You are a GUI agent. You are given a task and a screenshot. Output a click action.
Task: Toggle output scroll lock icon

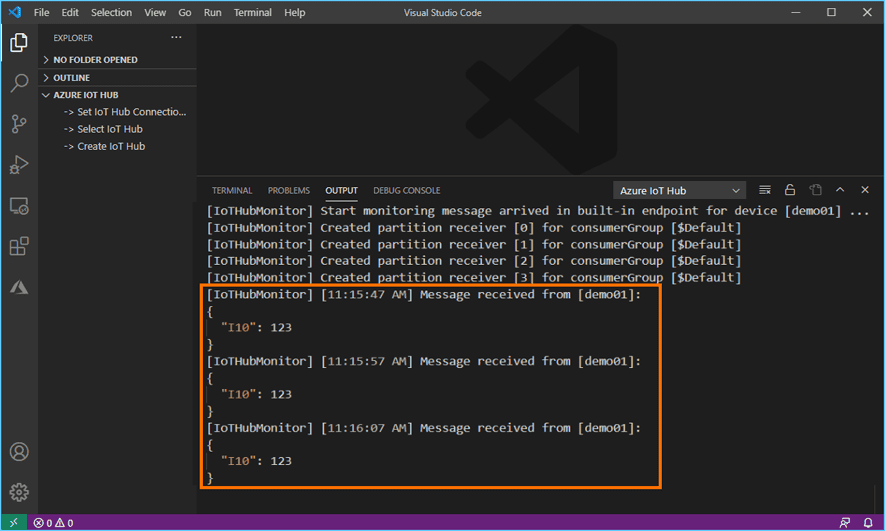click(x=790, y=190)
